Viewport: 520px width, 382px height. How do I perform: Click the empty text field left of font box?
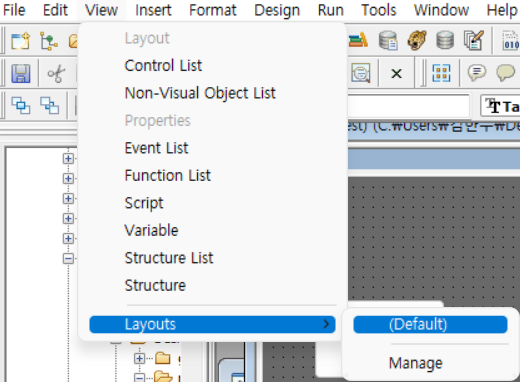pos(409,106)
